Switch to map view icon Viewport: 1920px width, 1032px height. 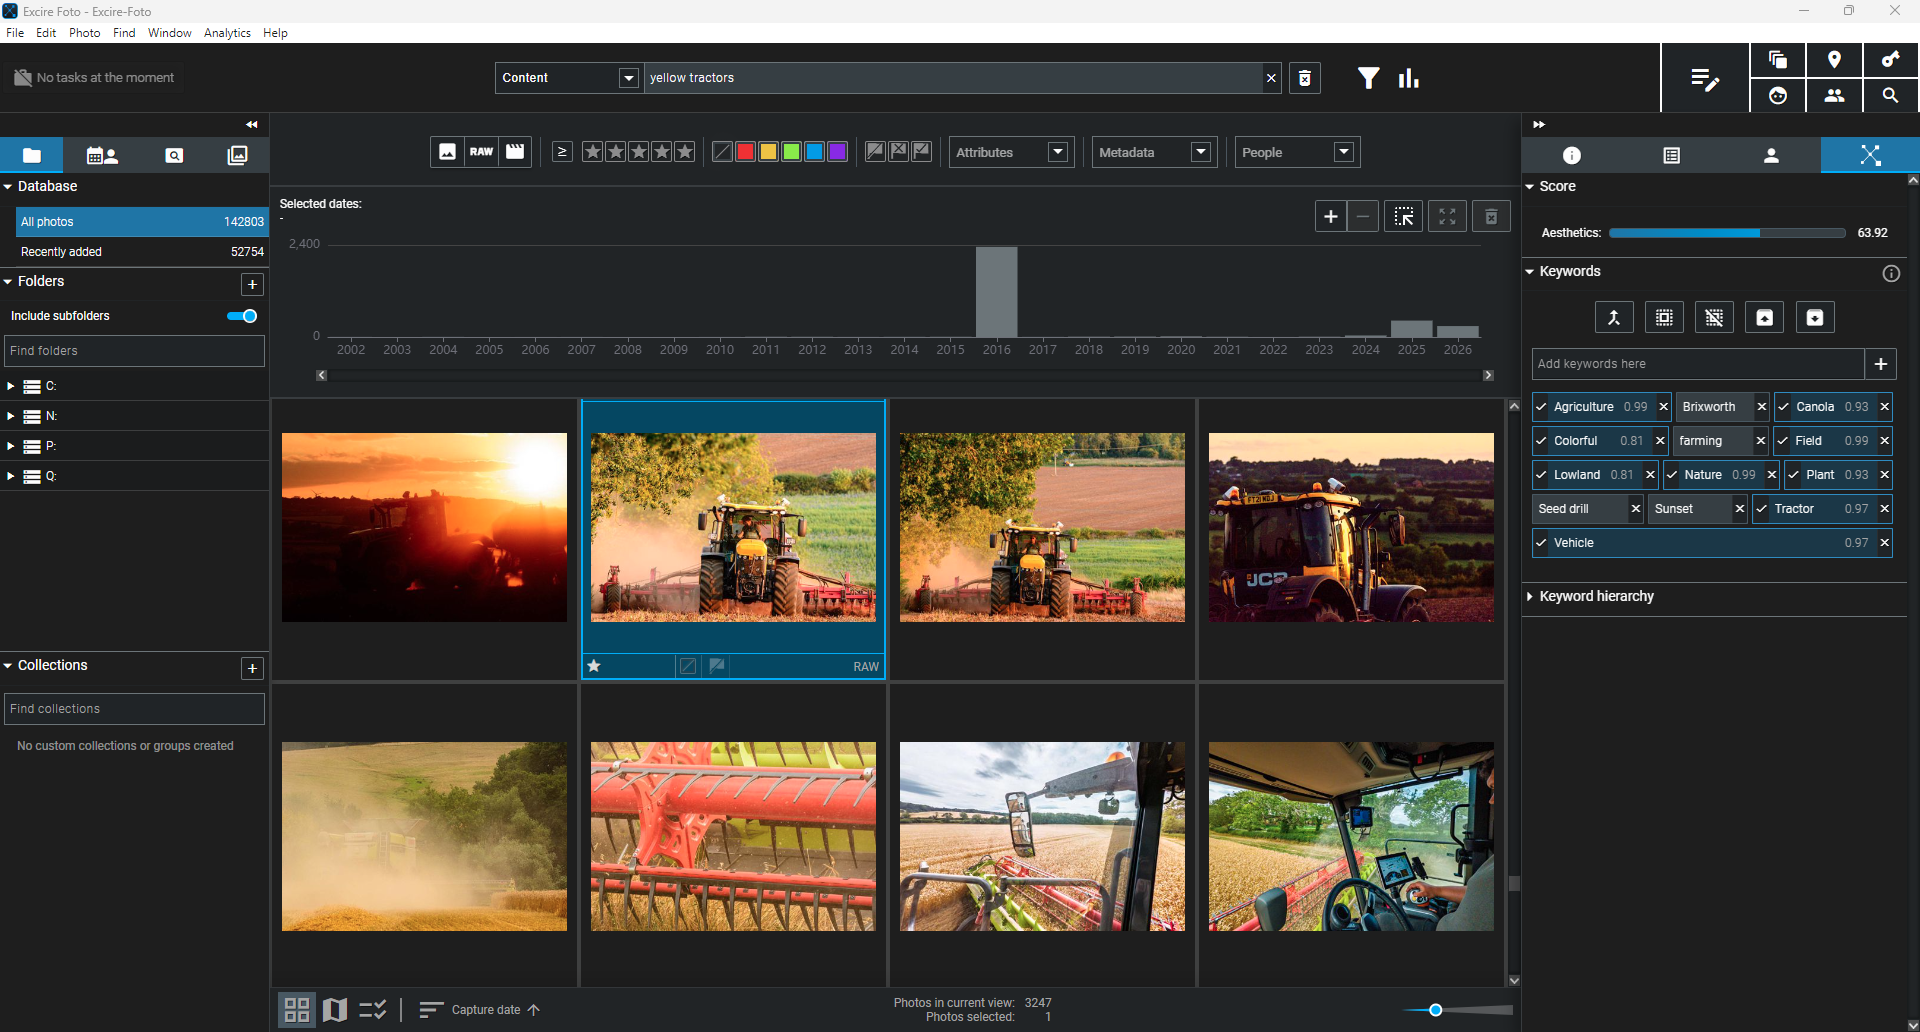335,1010
